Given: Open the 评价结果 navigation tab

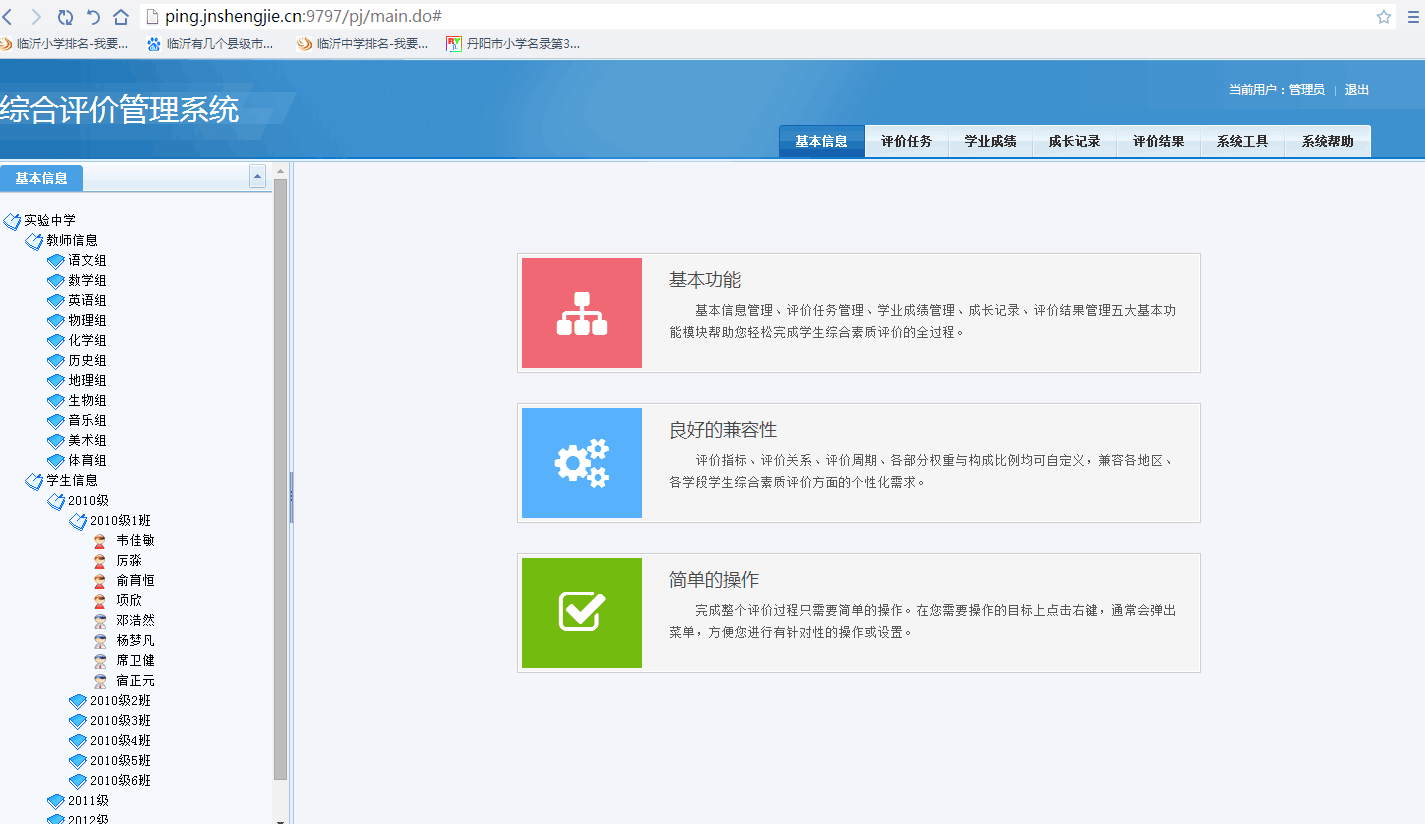Looking at the screenshot, I should 1158,141.
